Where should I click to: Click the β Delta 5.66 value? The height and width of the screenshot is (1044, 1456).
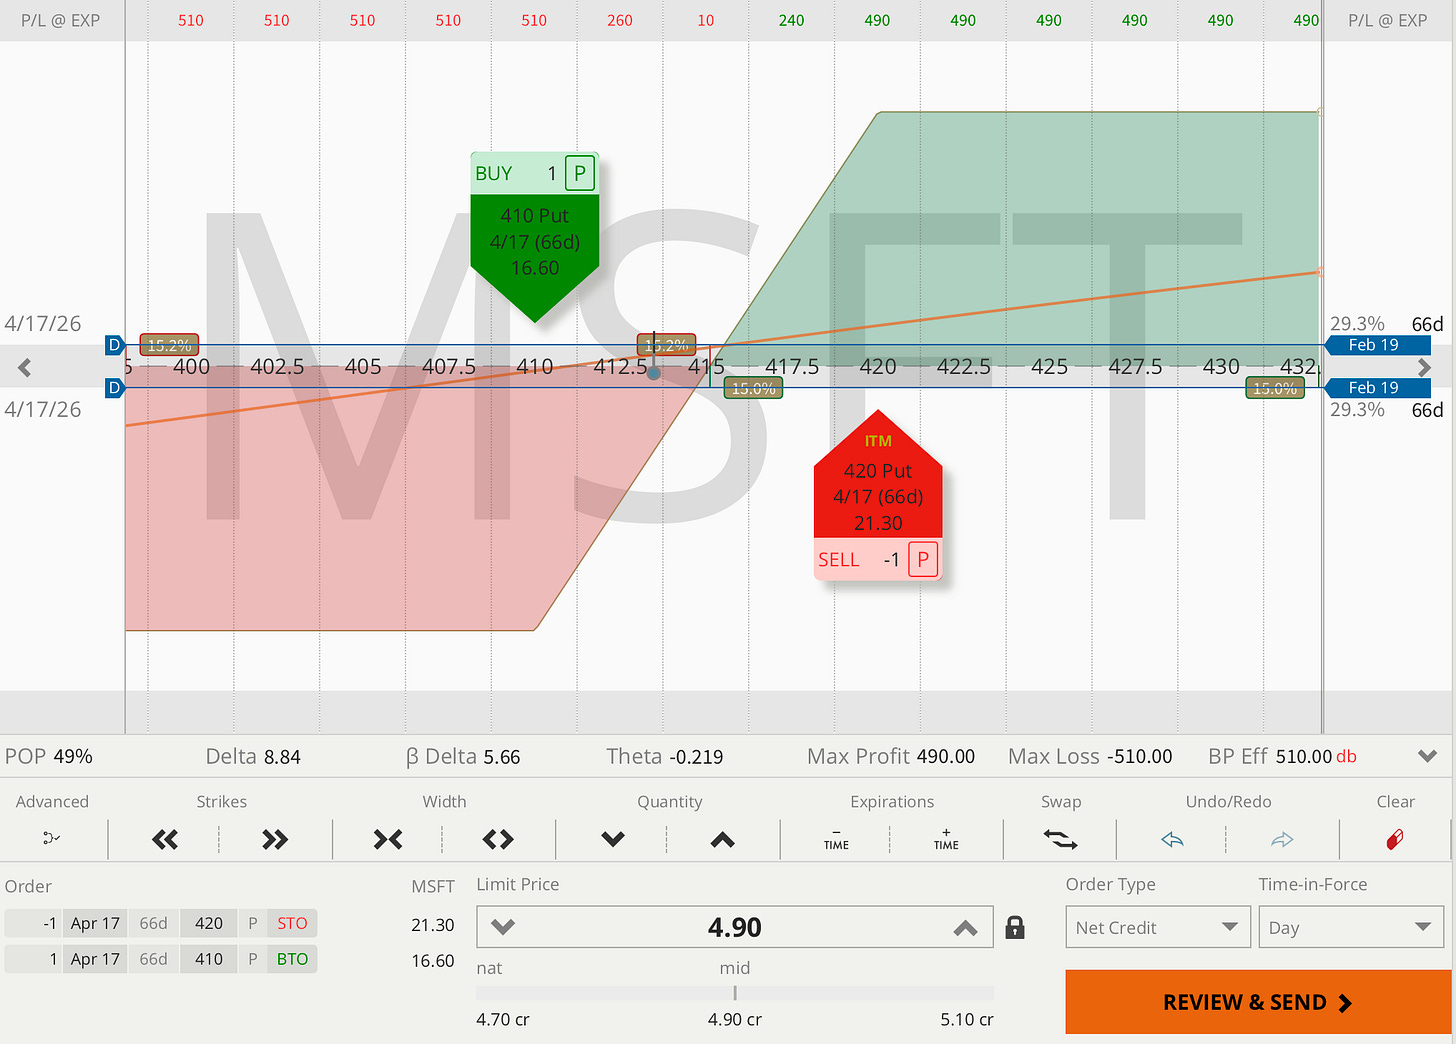(502, 756)
